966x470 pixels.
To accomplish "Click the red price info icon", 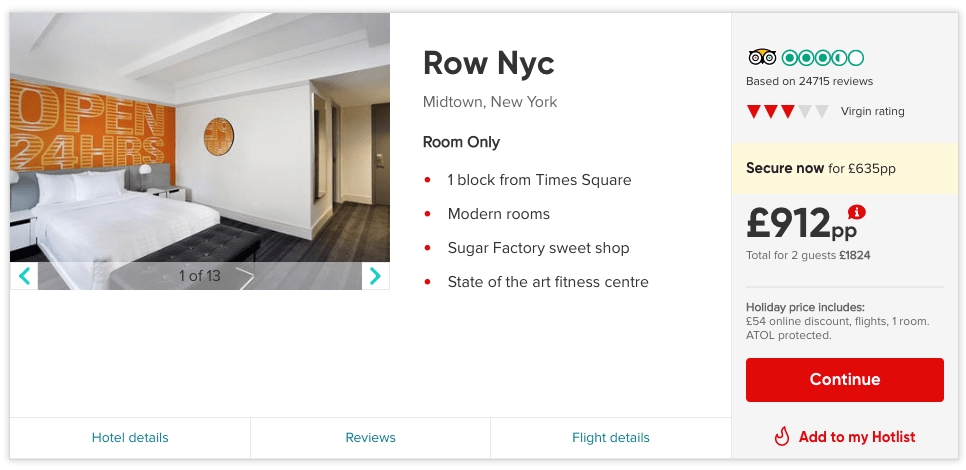I will click(x=856, y=212).
